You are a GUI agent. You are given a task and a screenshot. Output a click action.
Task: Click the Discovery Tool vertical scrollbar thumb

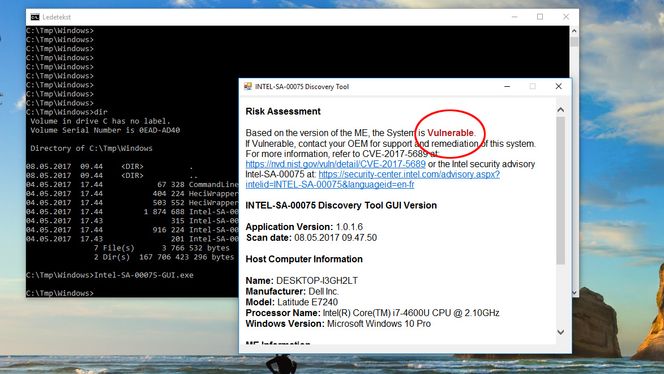coord(560,191)
